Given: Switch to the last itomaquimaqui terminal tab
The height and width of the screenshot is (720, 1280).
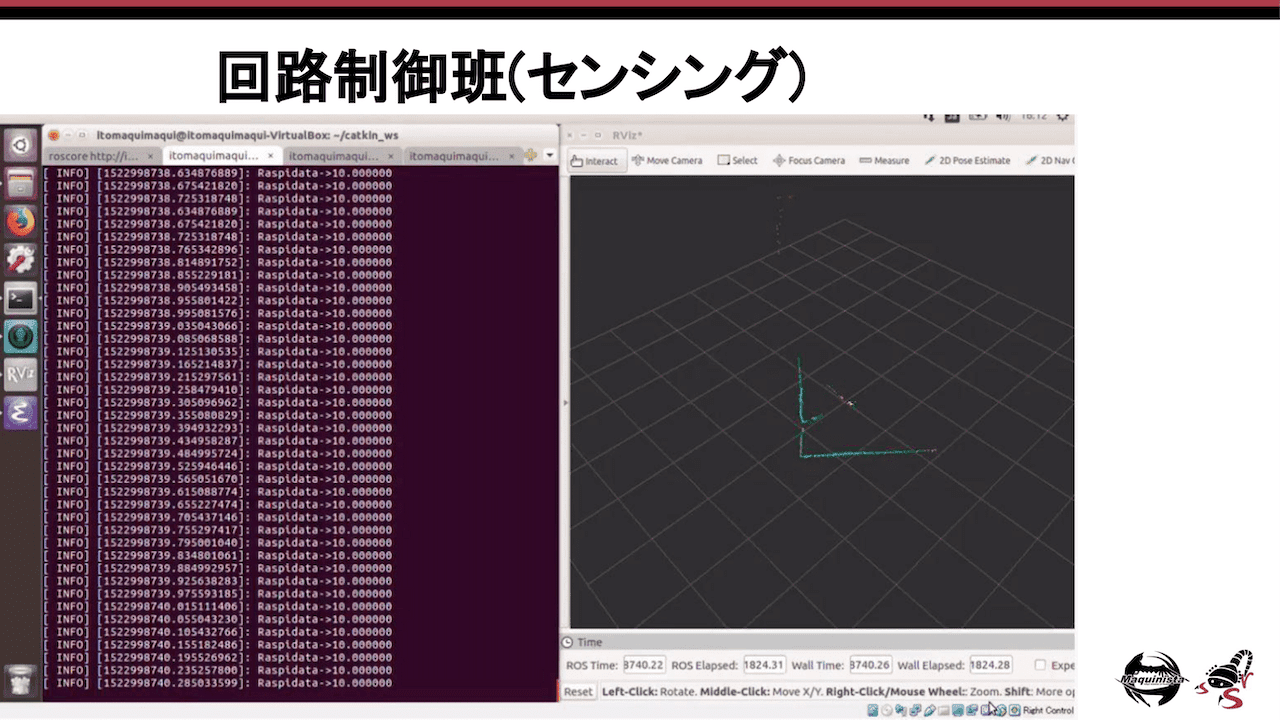Looking at the screenshot, I should click(x=453, y=156).
